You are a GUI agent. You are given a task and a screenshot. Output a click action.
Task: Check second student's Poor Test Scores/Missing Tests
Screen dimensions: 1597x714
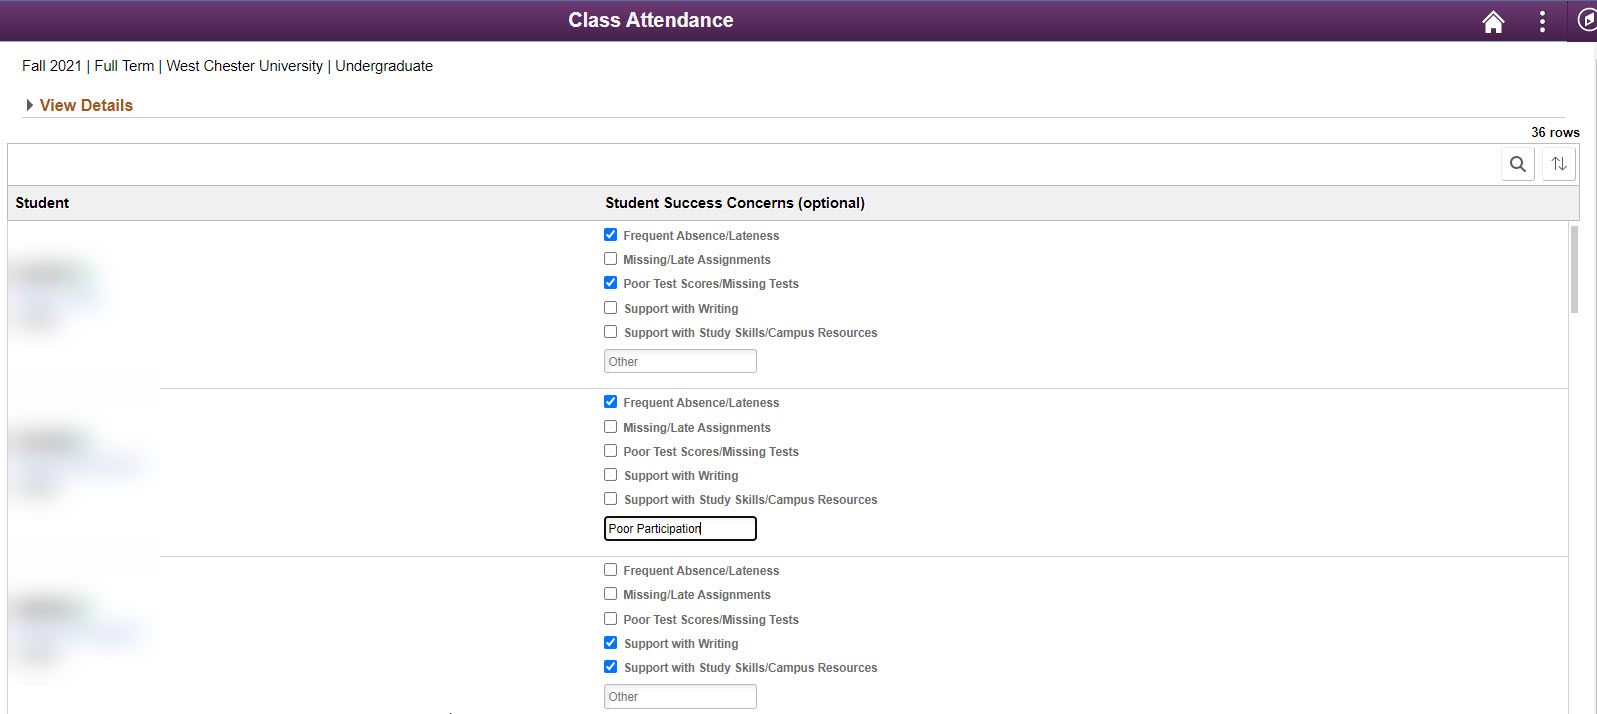[611, 451]
